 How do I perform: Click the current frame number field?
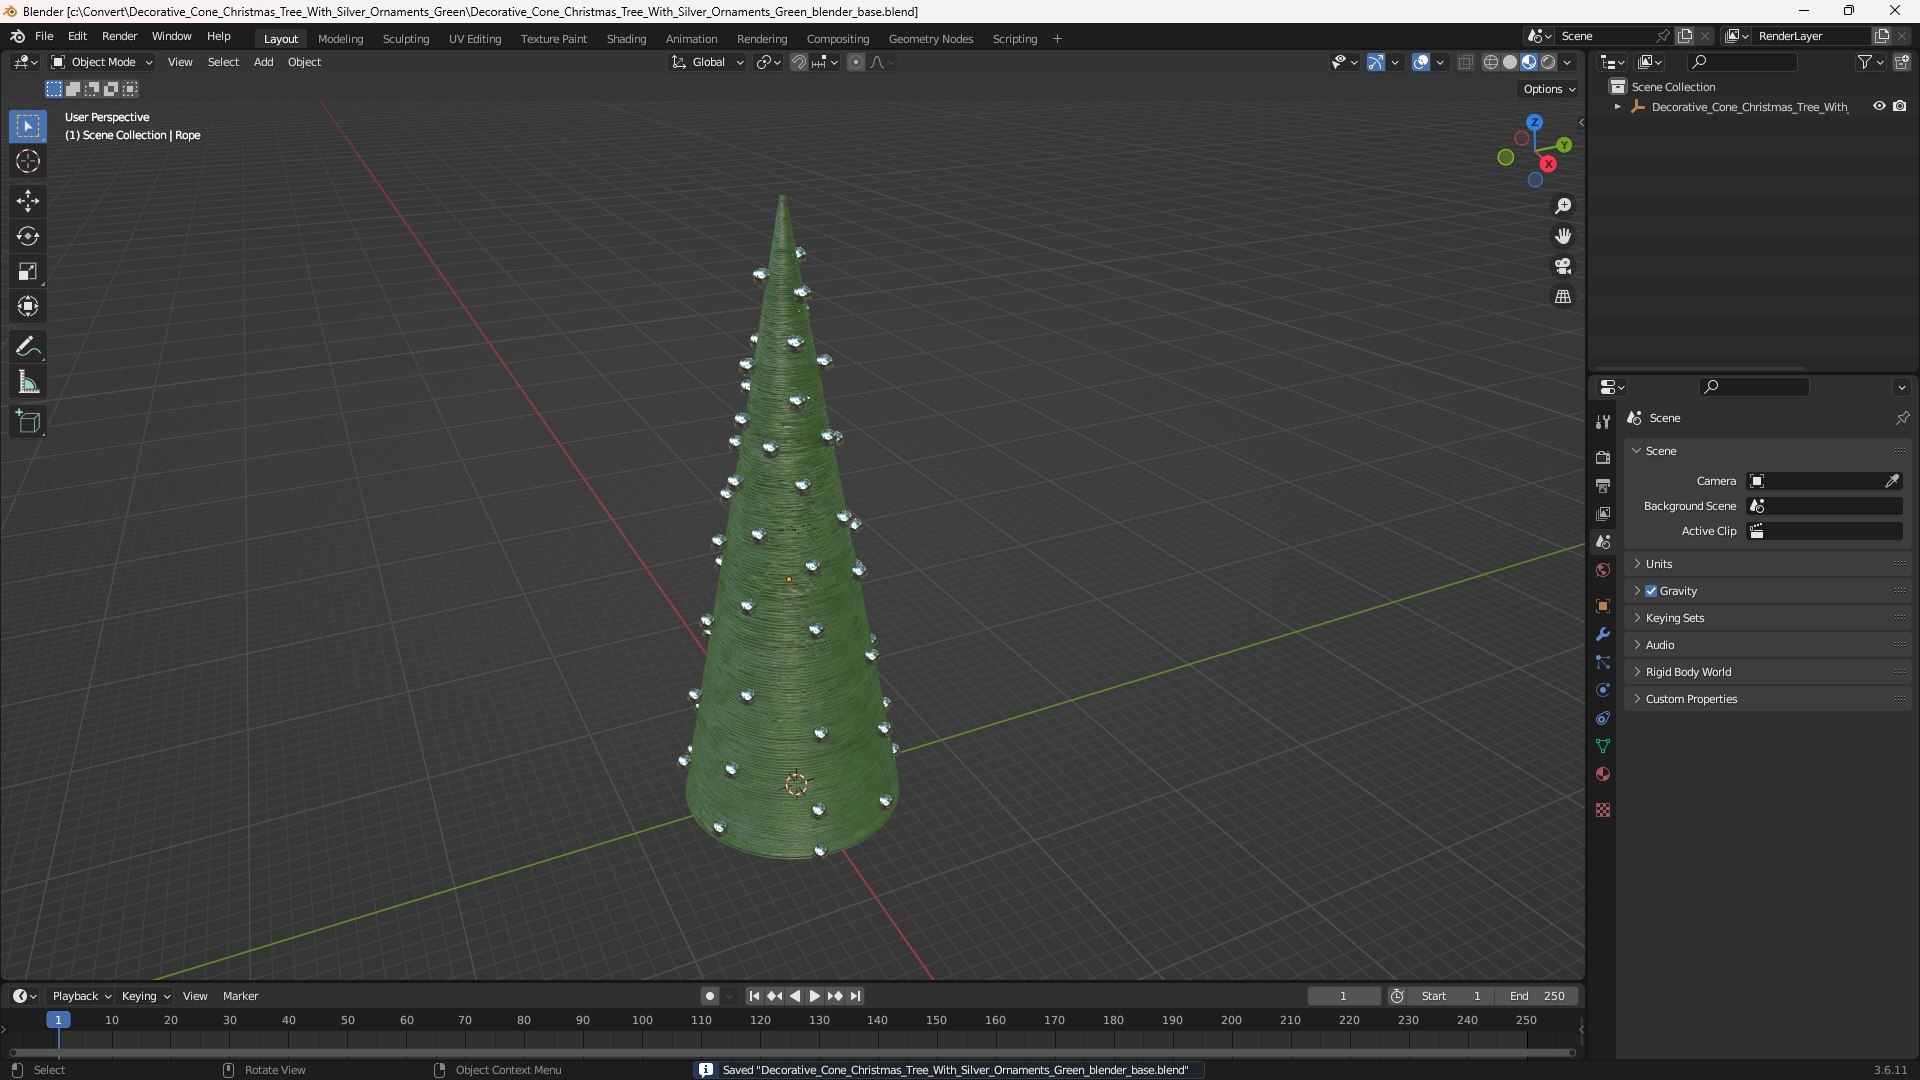coord(1343,996)
